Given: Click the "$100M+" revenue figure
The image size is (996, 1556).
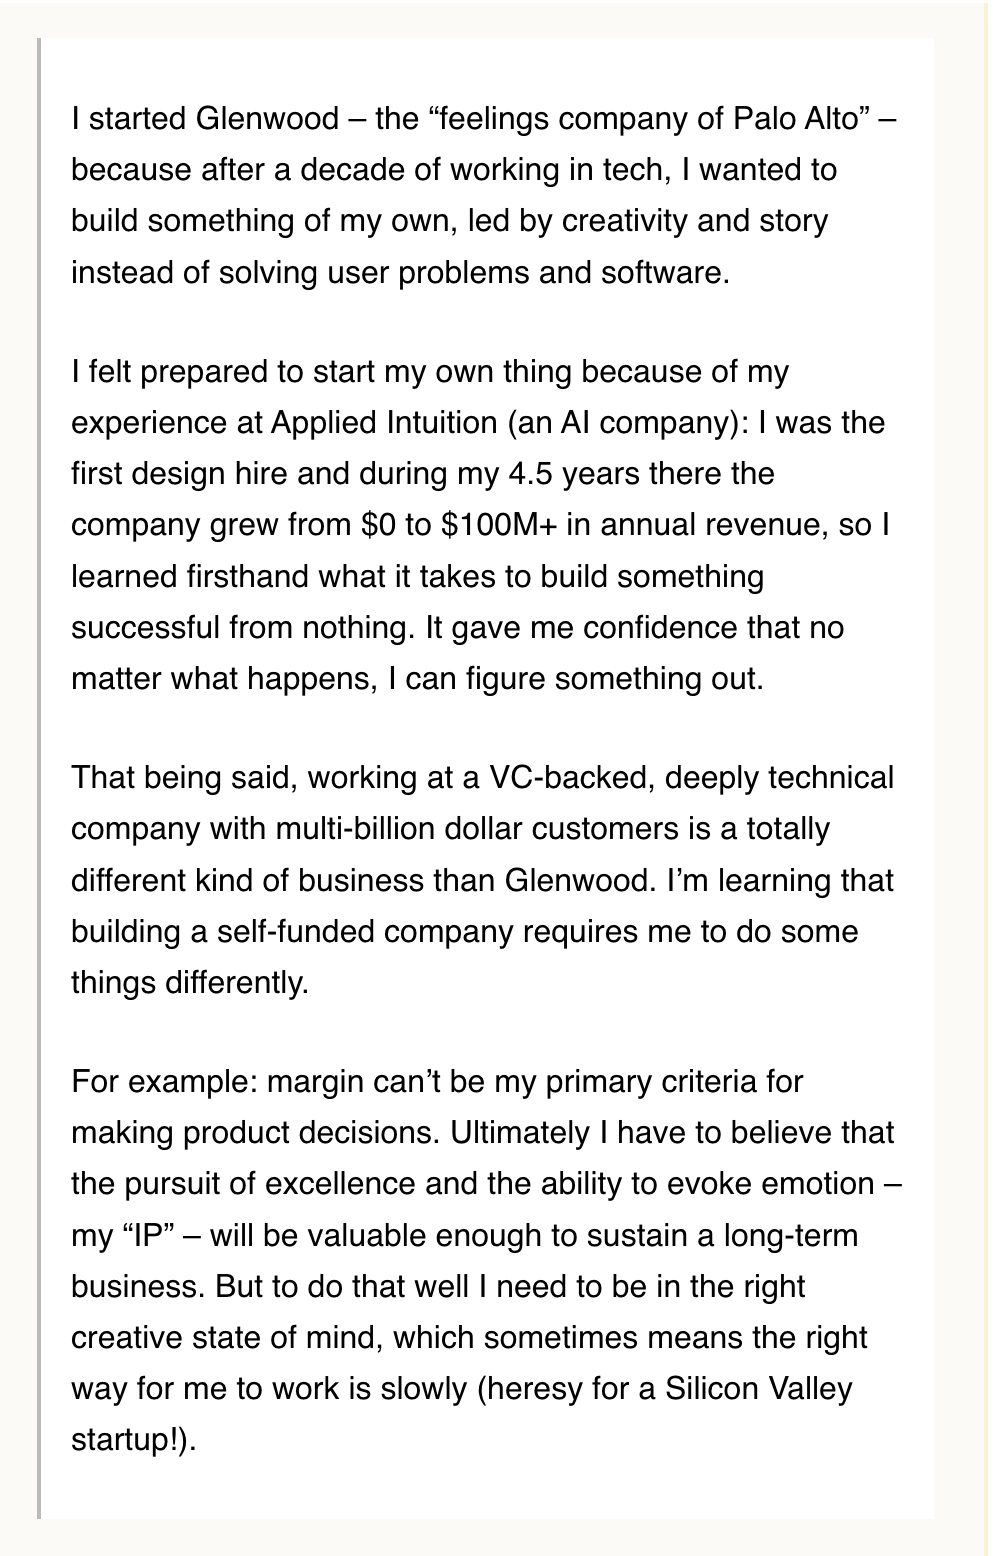Looking at the screenshot, I should (x=497, y=525).
